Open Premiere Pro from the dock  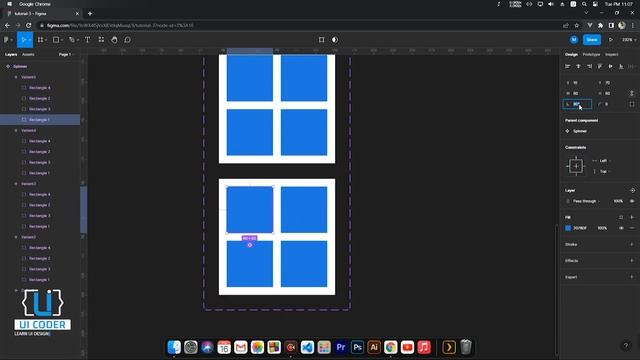[x=341, y=347]
